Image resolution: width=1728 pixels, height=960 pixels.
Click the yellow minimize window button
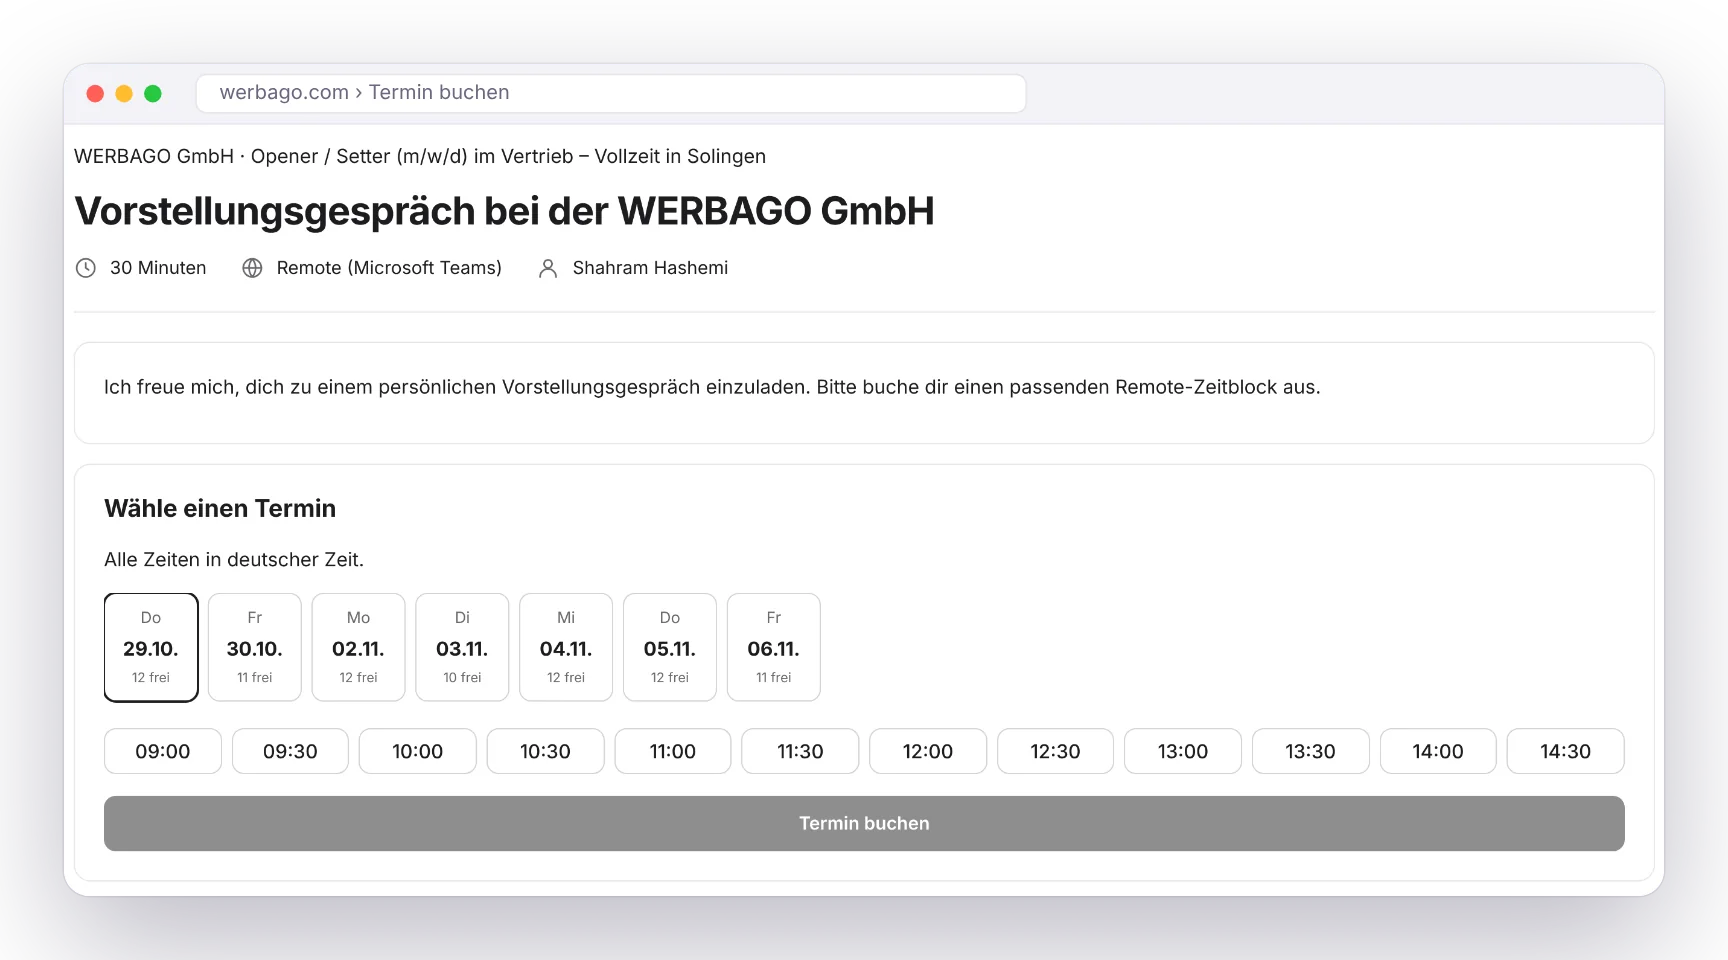click(124, 93)
